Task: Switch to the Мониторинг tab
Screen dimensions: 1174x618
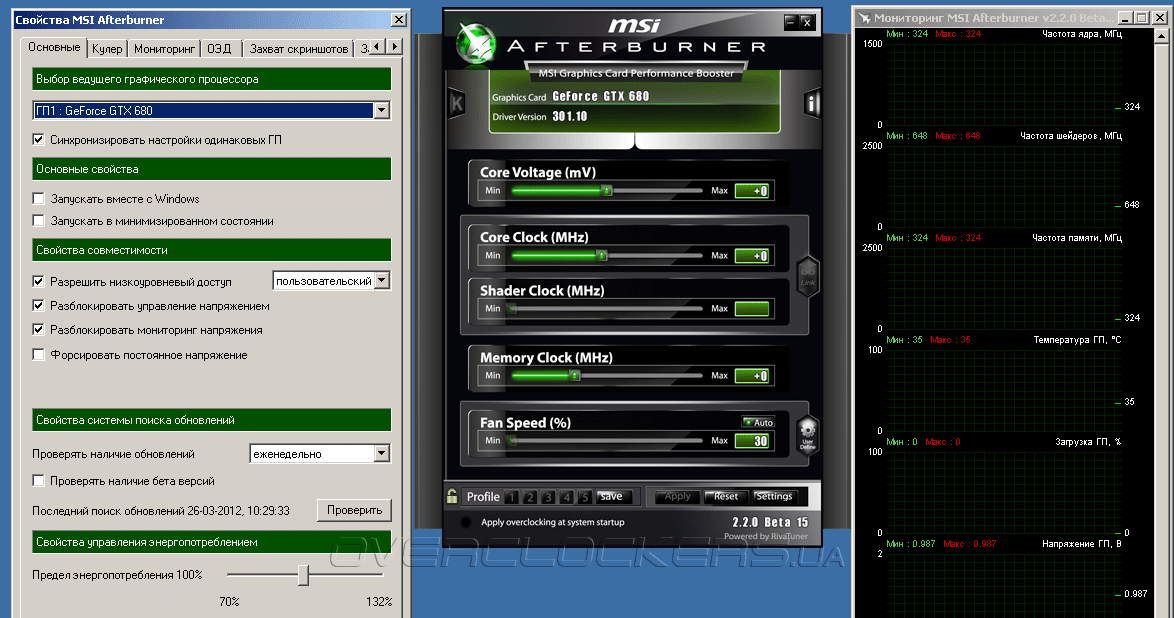Action: tap(164, 49)
